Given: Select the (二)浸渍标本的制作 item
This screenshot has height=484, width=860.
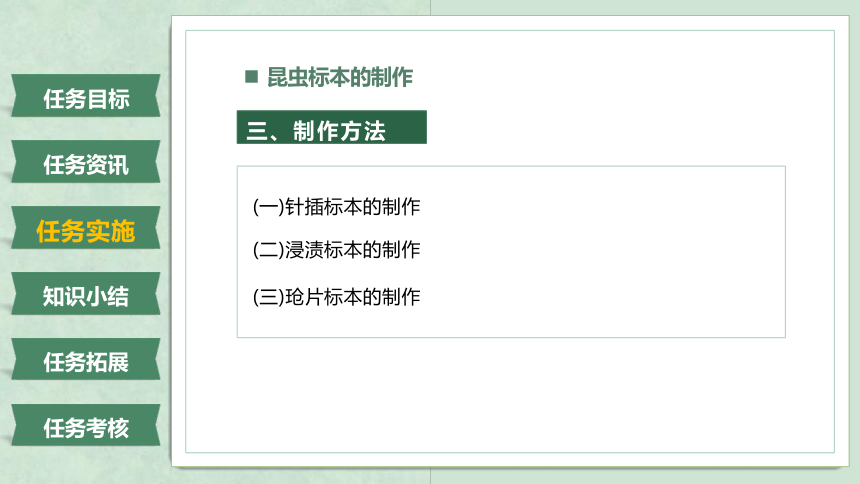Looking at the screenshot, I should (x=336, y=250).
